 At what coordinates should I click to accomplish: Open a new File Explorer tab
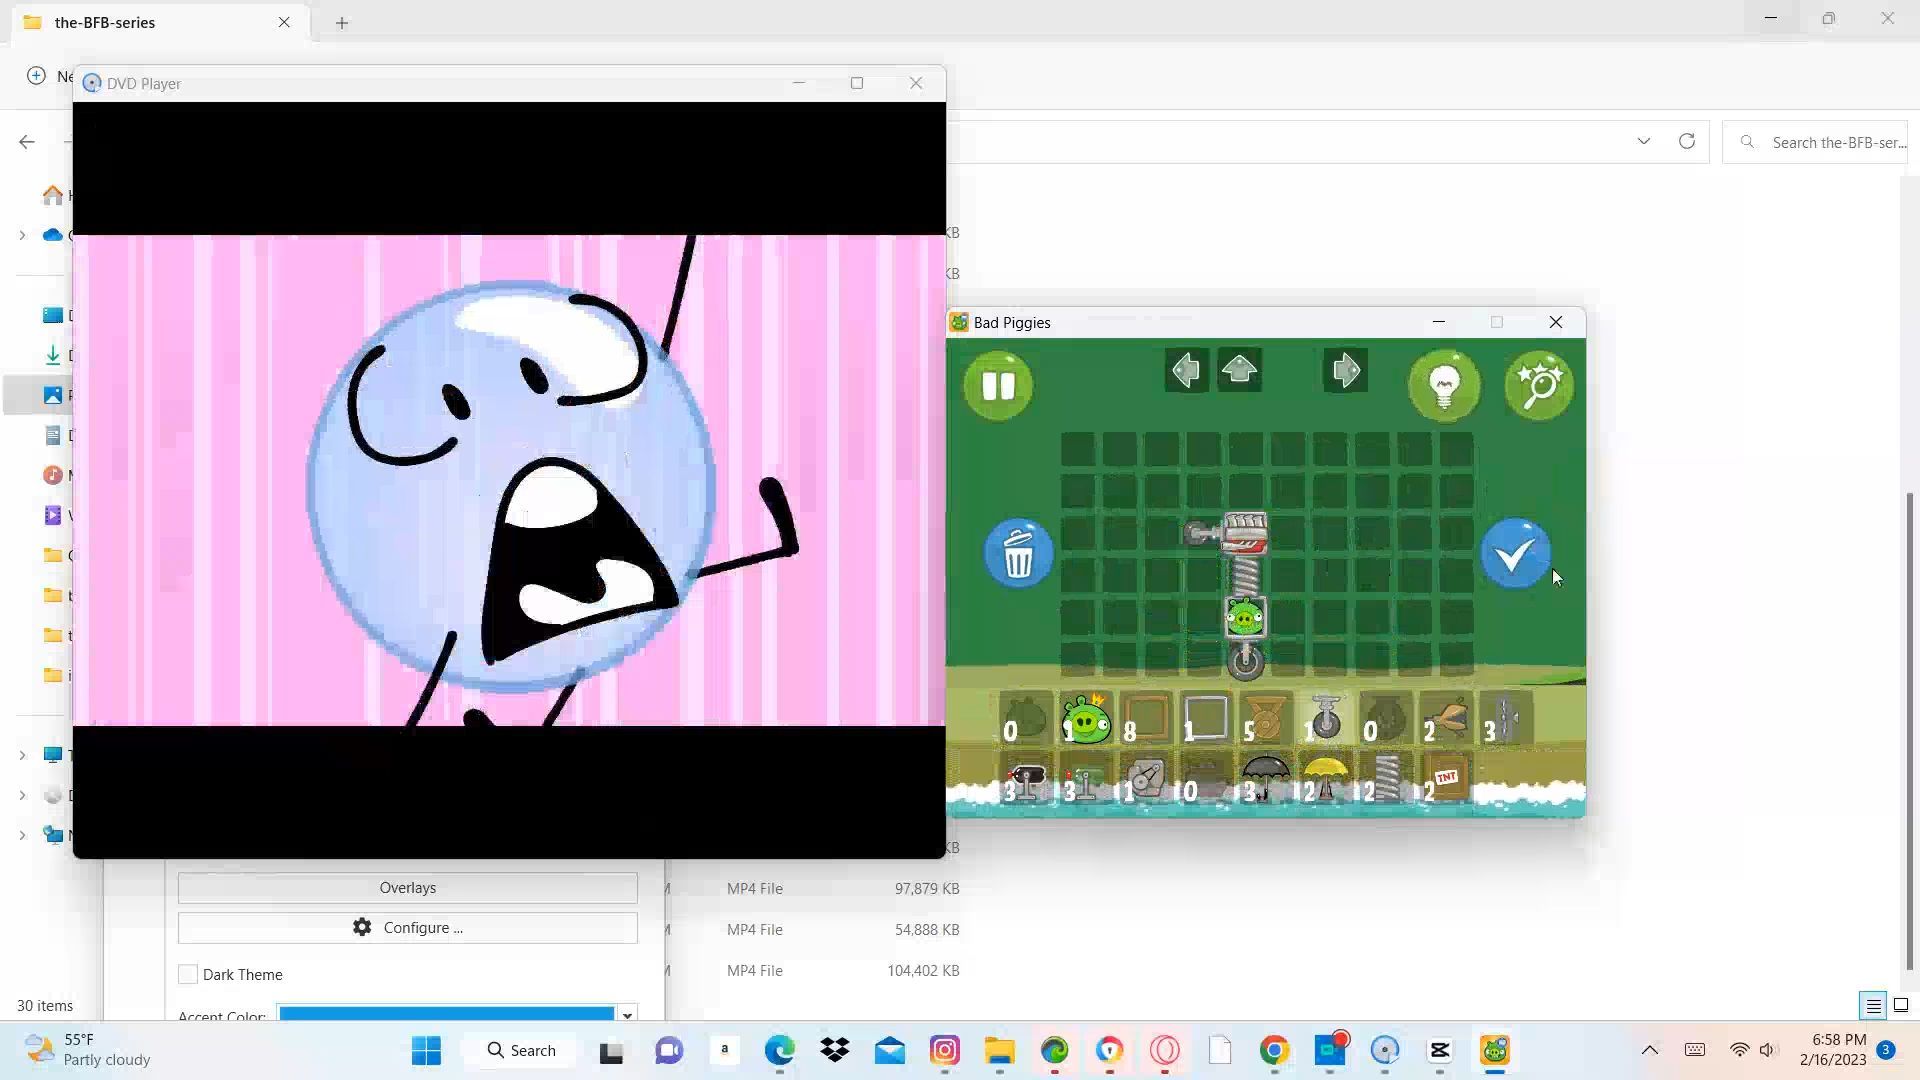click(x=342, y=22)
